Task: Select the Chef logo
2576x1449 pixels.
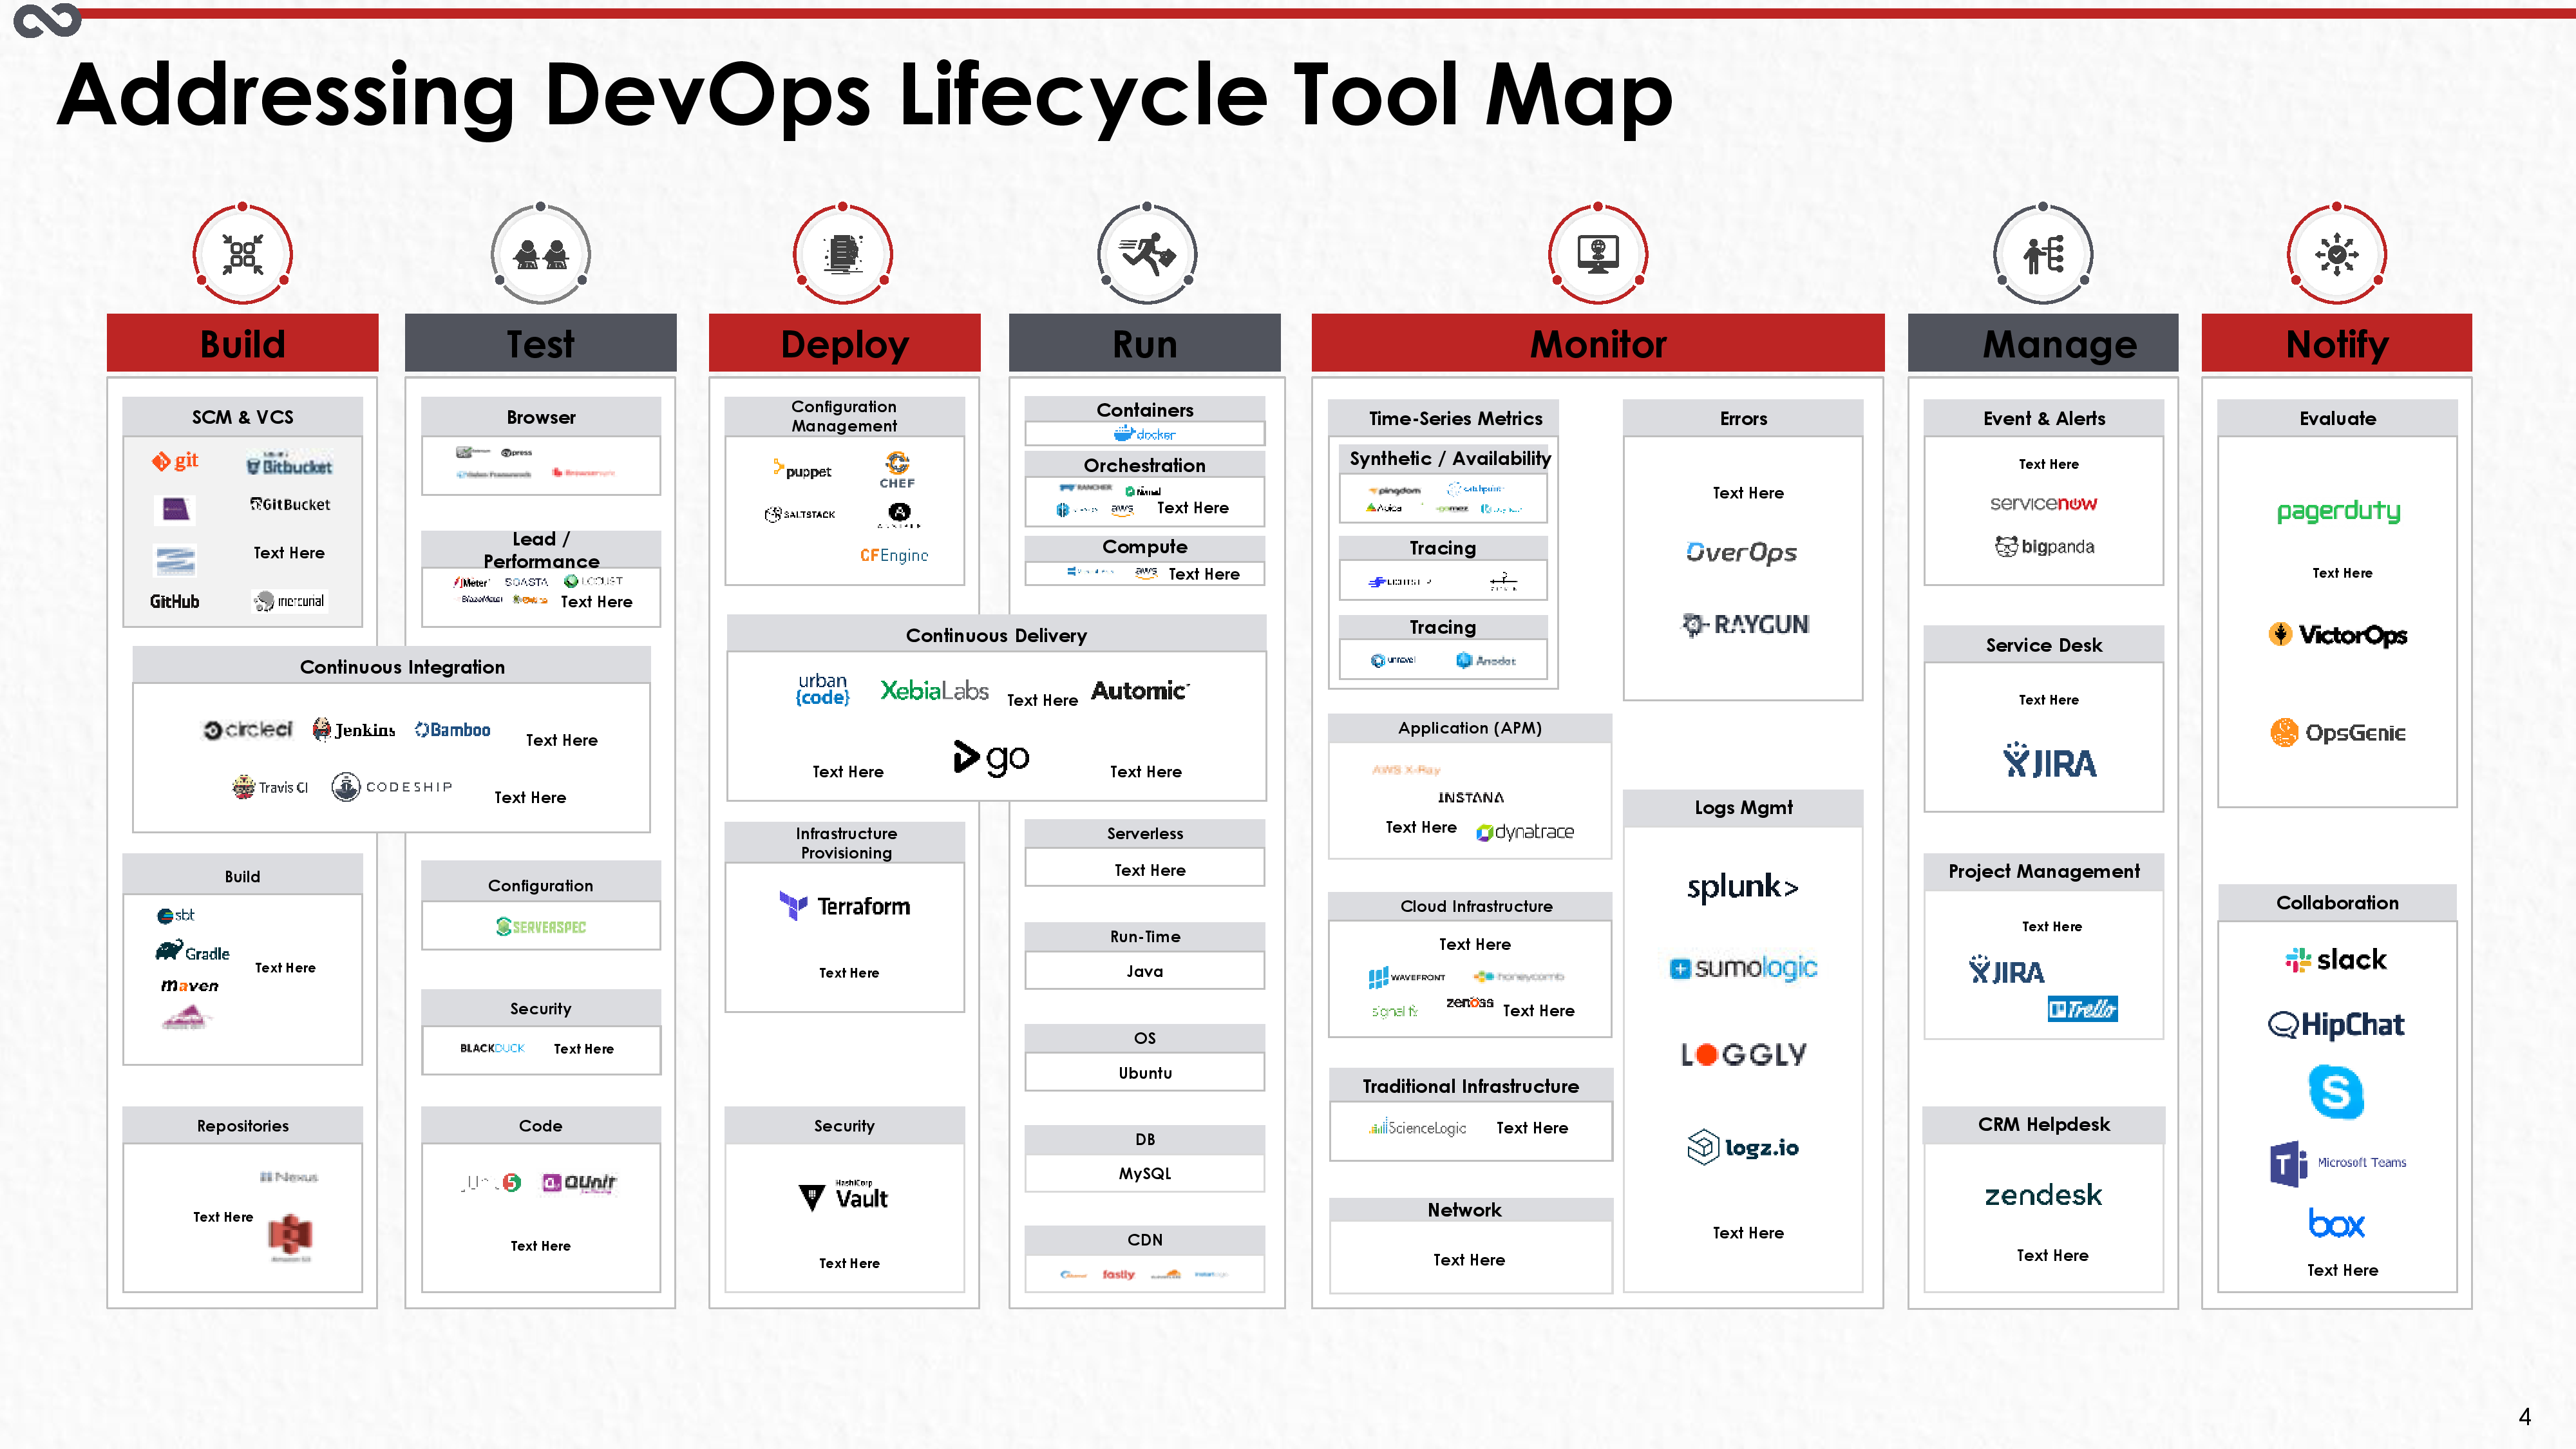Action: point(897,470)
